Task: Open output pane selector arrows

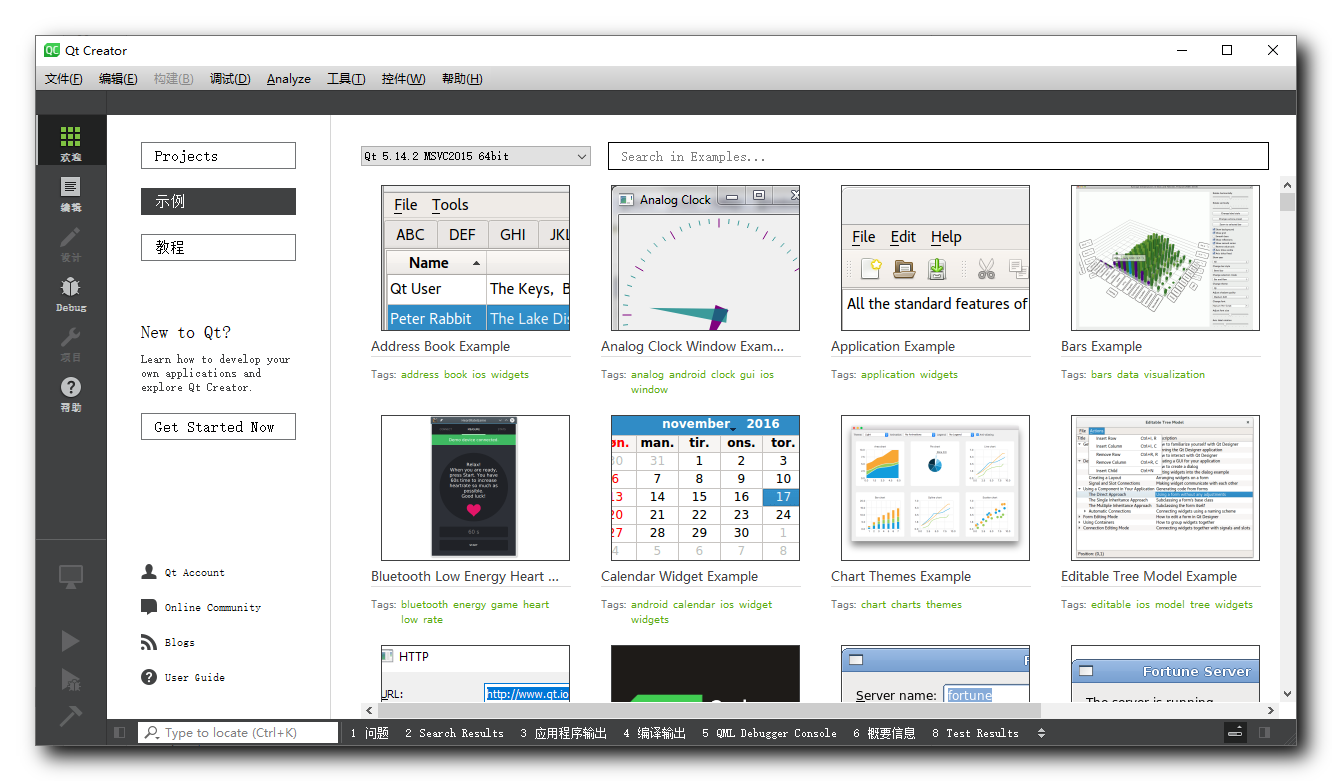Action: click(1041, 733)
